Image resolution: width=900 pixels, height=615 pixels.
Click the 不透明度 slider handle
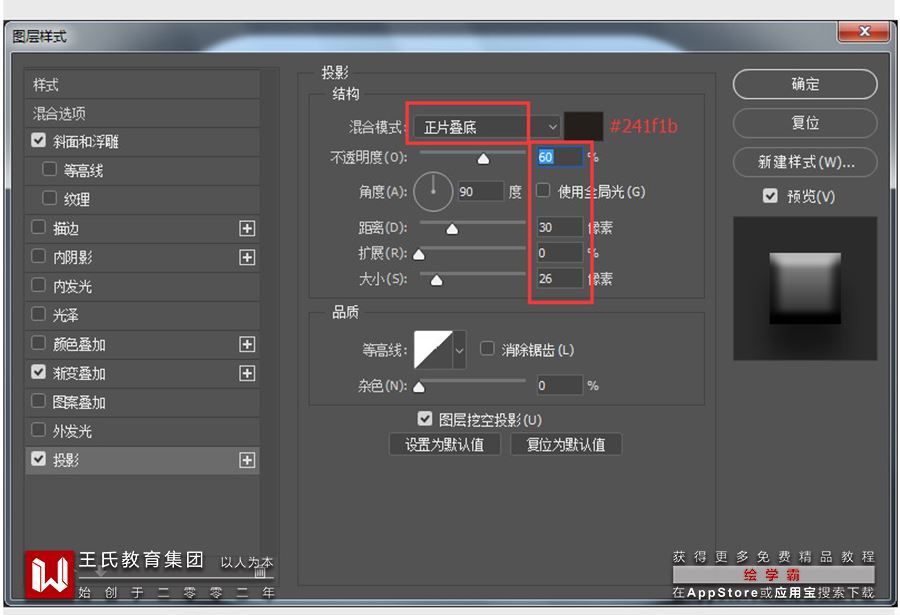[483, 159]
